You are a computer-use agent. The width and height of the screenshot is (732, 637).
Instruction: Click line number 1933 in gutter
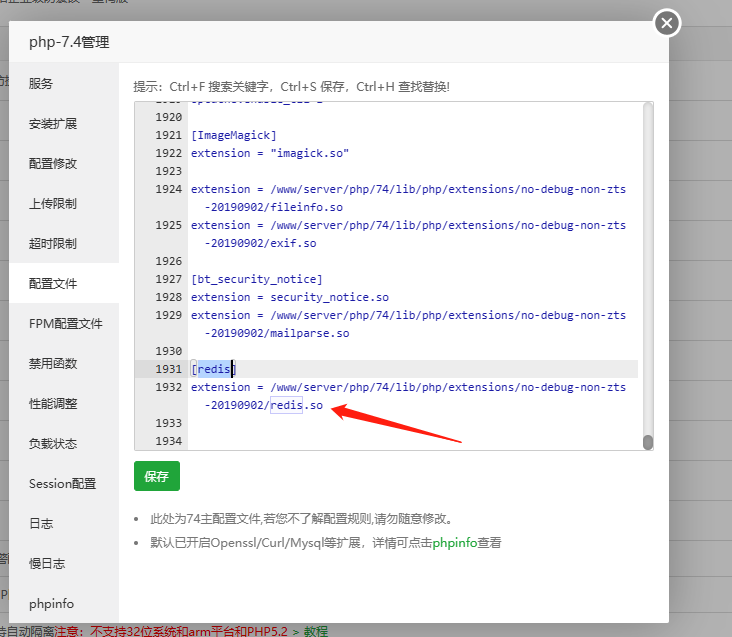pos(169,423)
